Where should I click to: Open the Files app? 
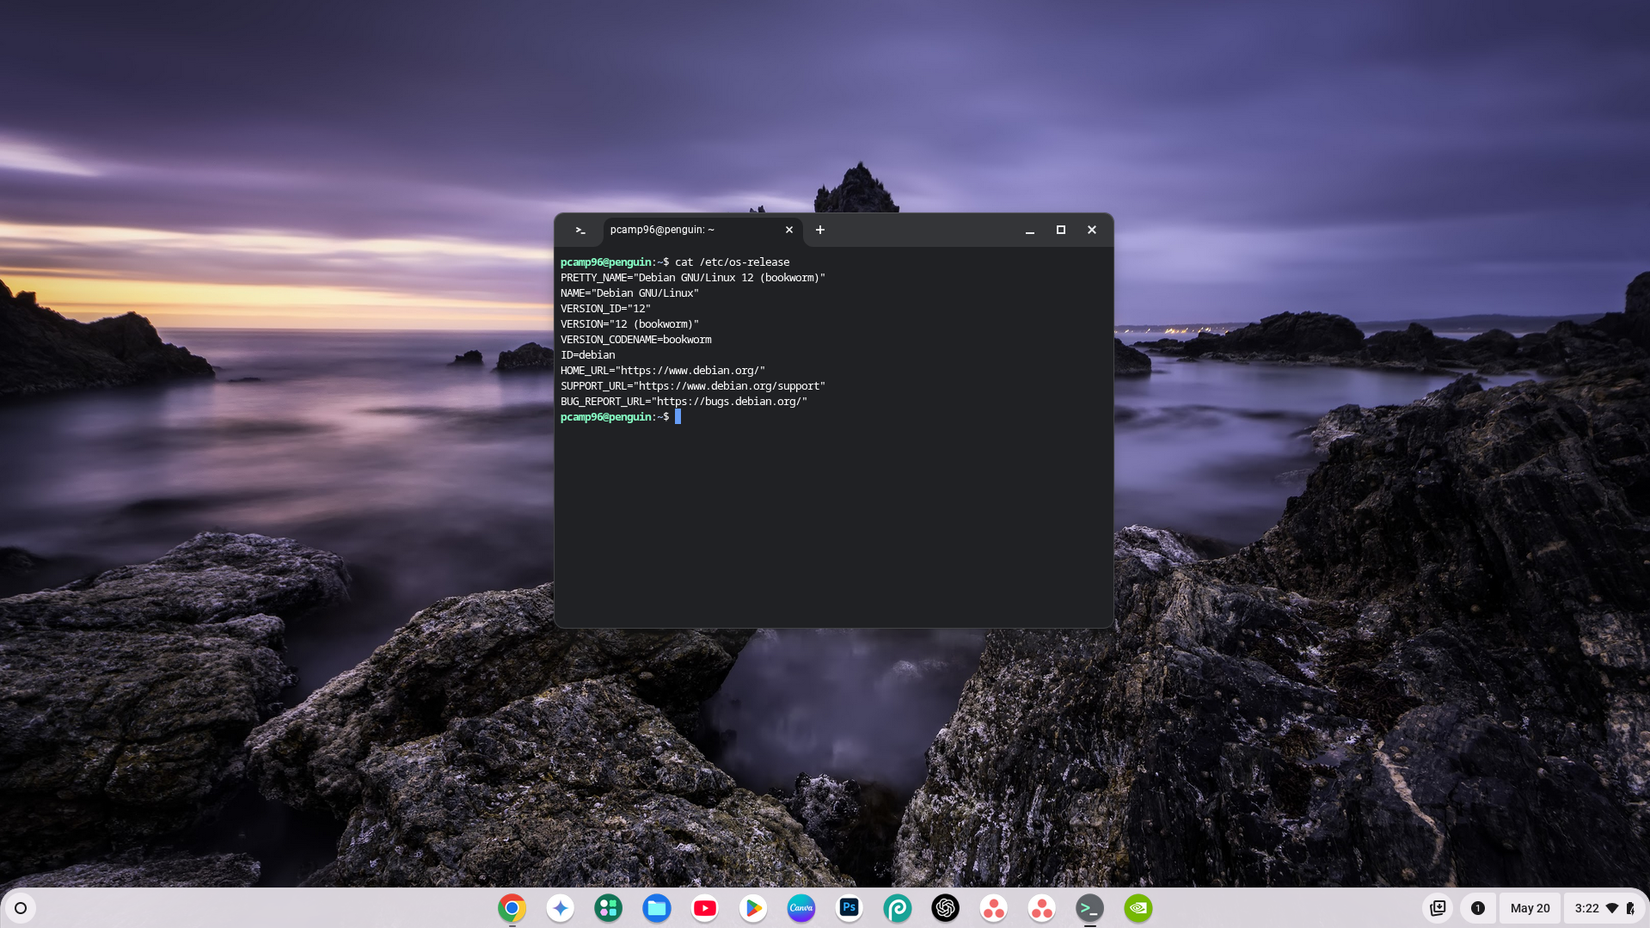click(656, 908)
